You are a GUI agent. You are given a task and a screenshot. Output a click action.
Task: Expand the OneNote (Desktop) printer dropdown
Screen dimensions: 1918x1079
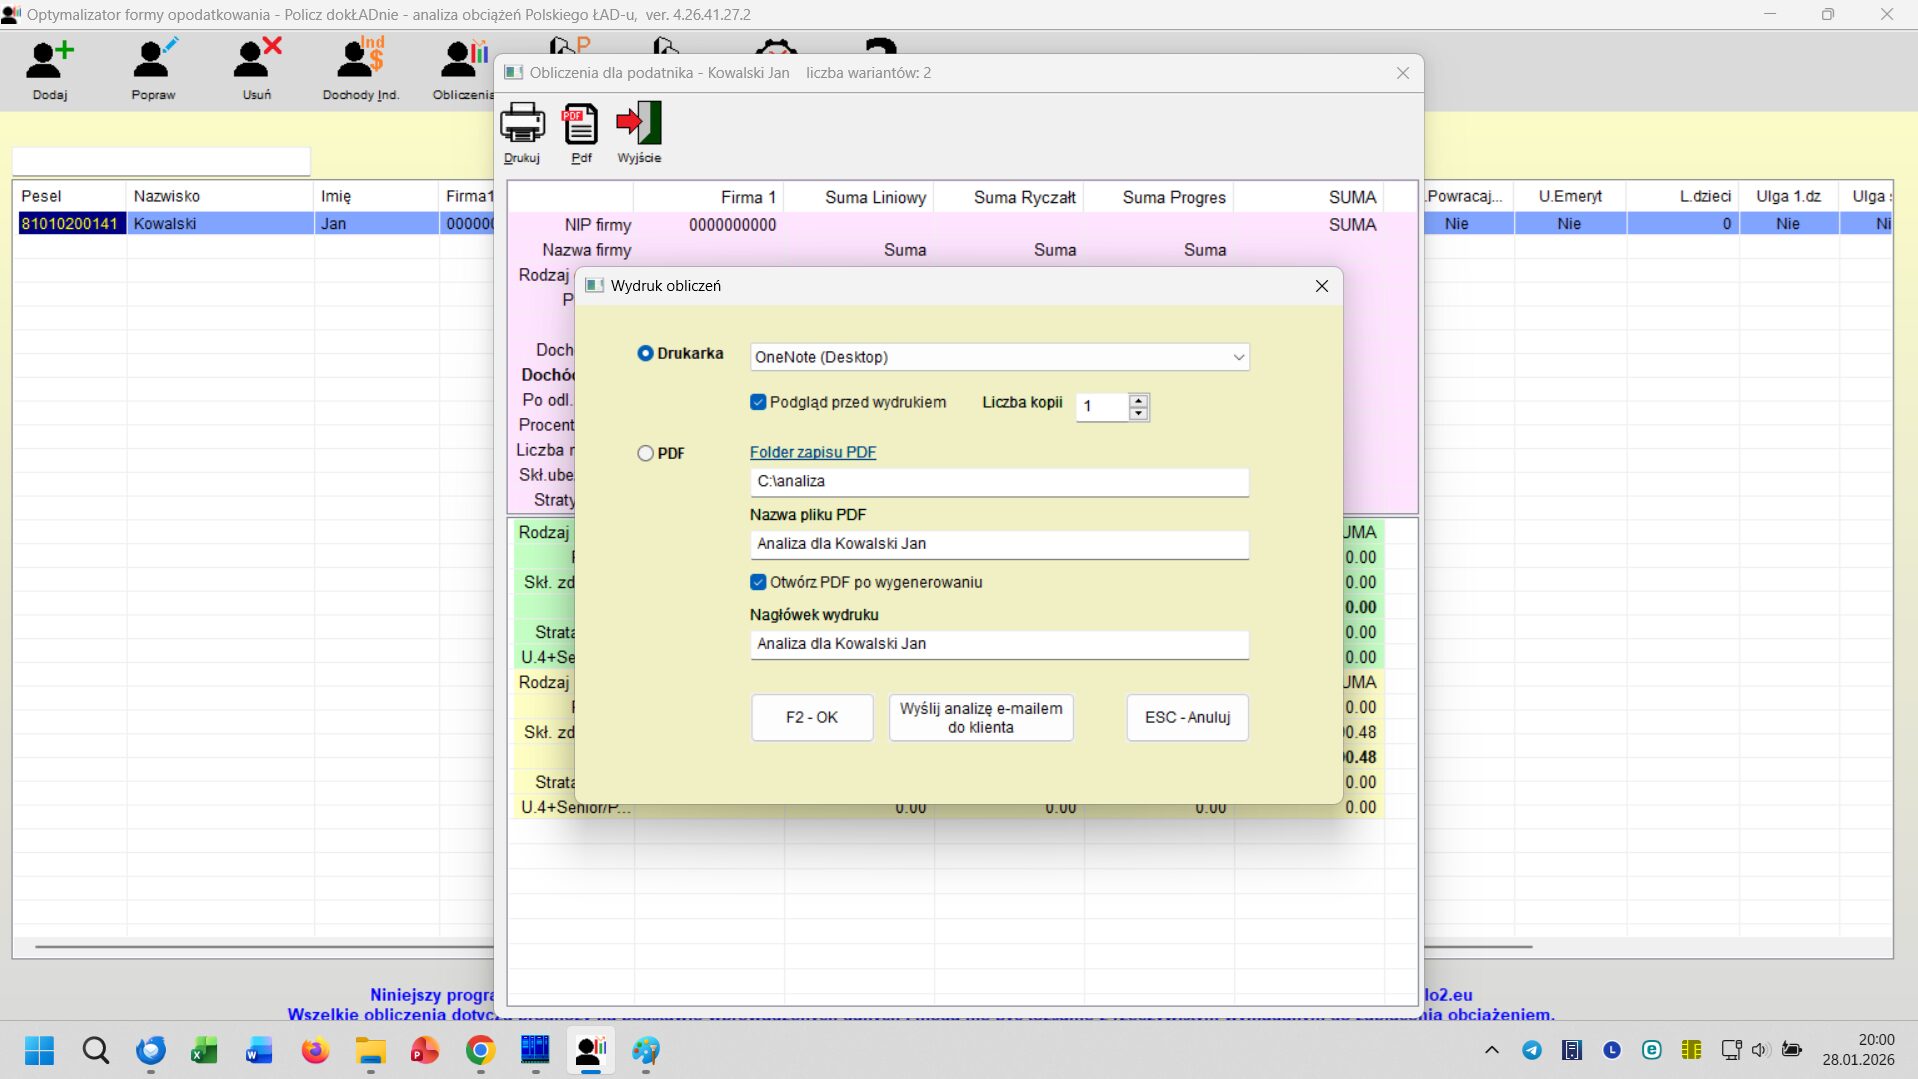pos(1238,357)
